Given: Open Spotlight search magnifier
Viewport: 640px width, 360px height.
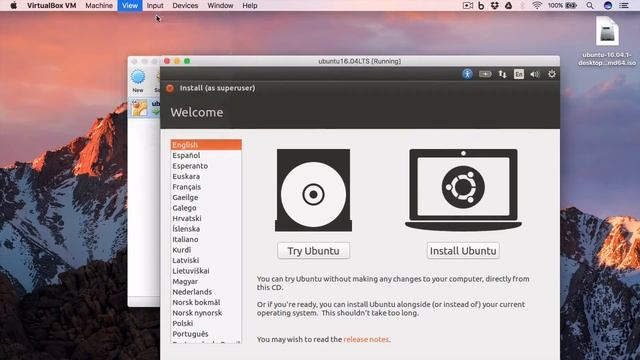Looking at the screenshot, I should (x=590, y=5).
